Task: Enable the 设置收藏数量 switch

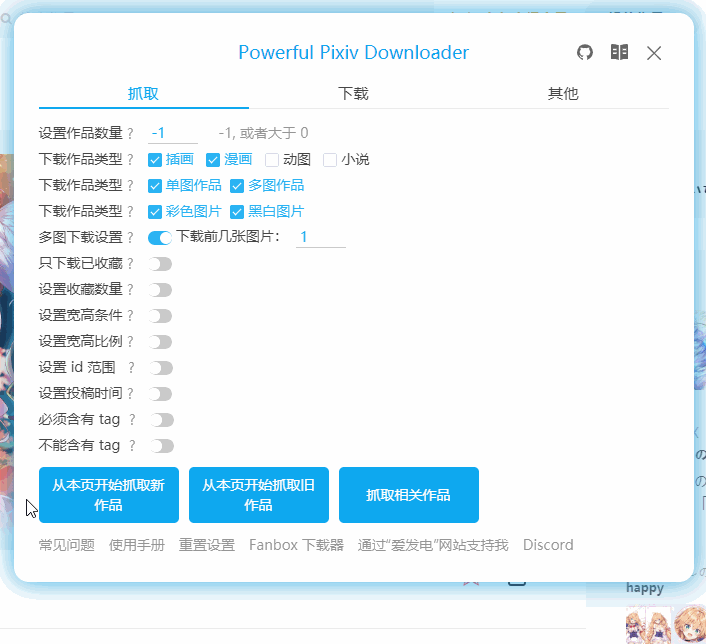Action: point(160,290)
